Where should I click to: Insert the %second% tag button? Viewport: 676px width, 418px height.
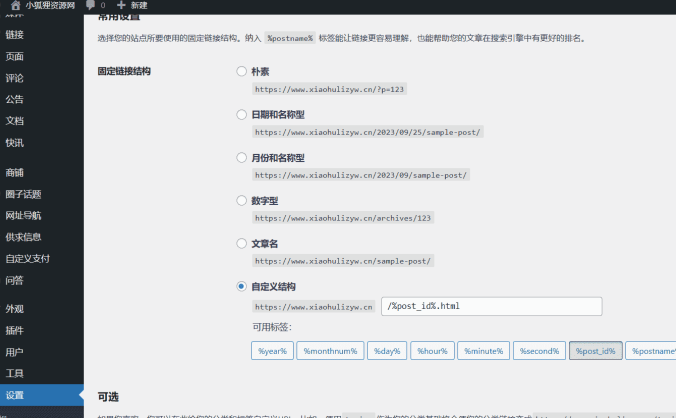tap(539, 351)
